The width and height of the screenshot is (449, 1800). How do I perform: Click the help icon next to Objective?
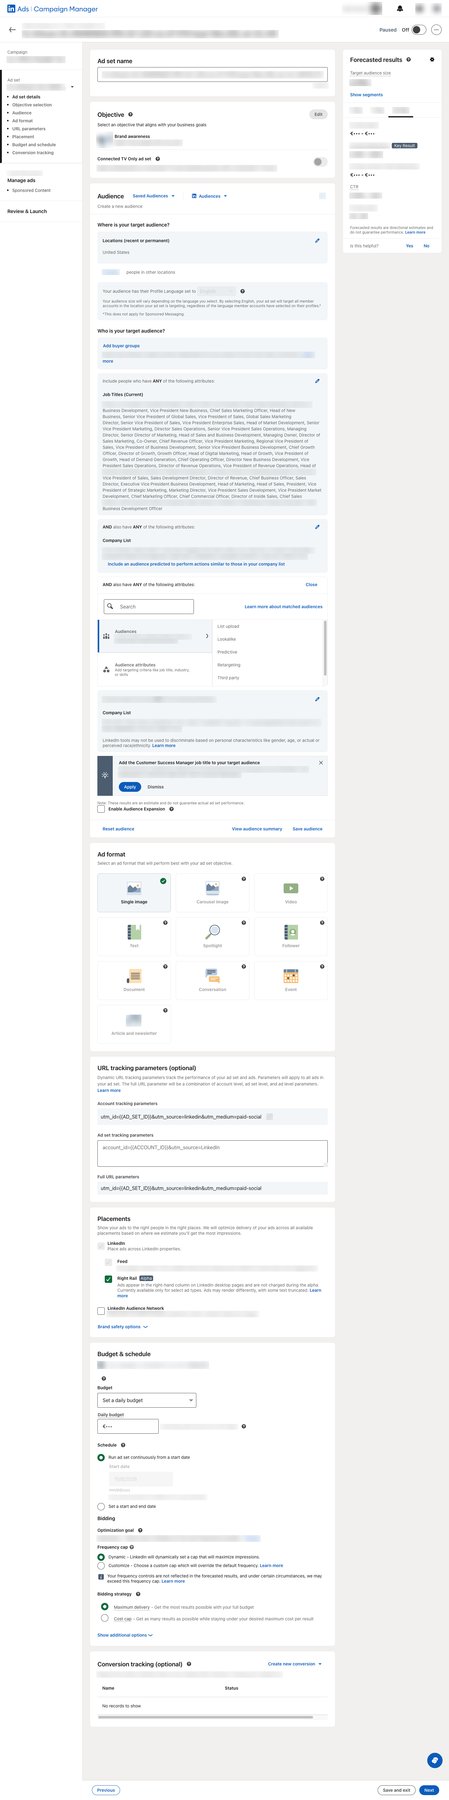(x=131, y=115)
